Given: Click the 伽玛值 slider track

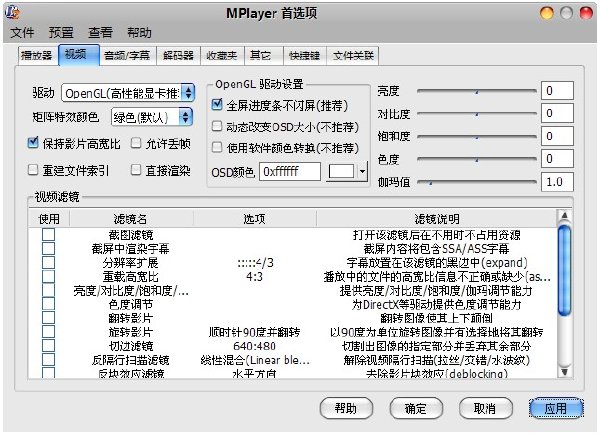Looking at the screenshot, I should pyautogui.click(x=476, y=182).
